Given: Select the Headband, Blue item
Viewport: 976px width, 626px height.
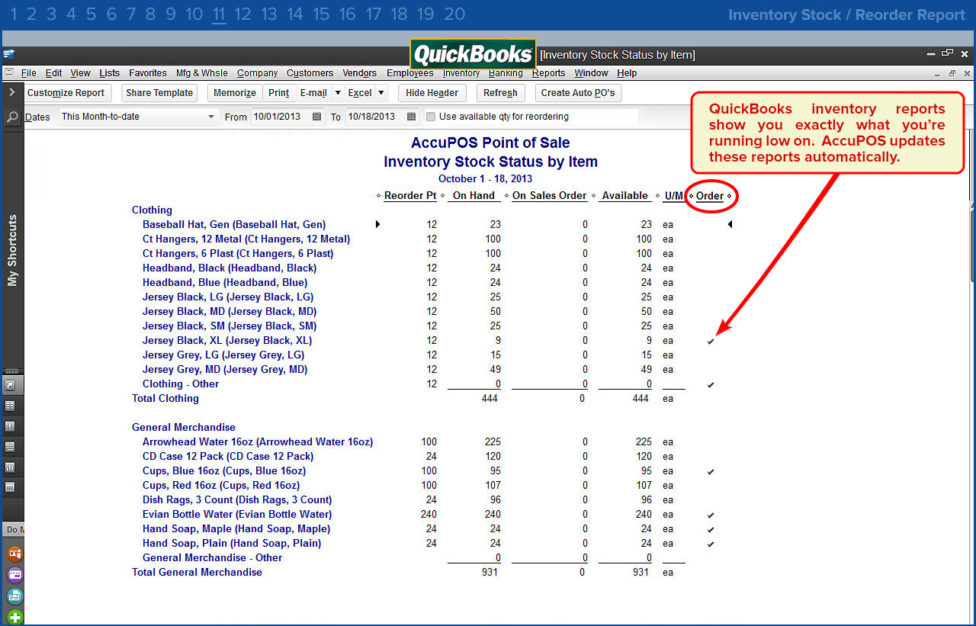Looking at the screenshot, I should [x=225, y=283].
